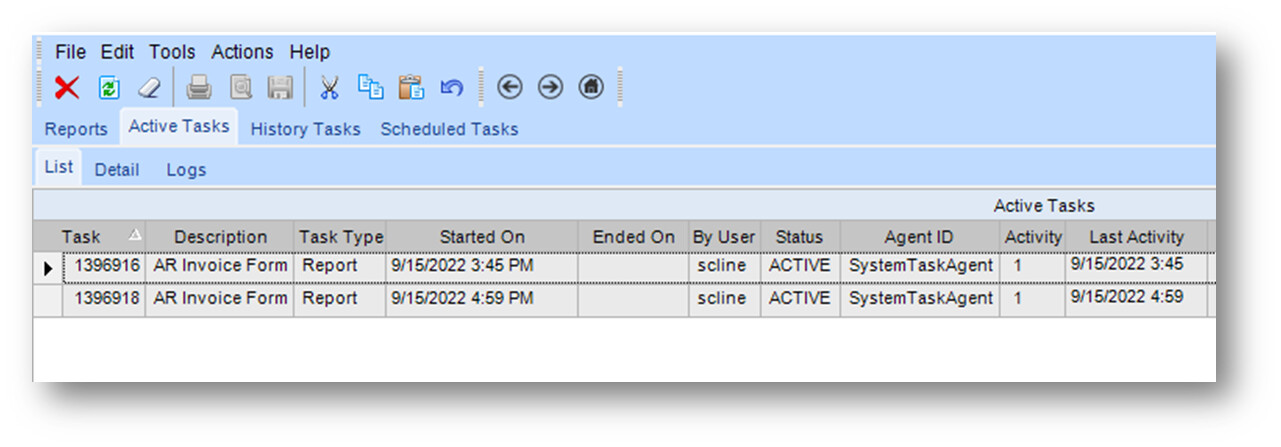1281x447 pixels.
Task: Click the row selector arrow for task 1396916
Action: (x=48, y=268)
